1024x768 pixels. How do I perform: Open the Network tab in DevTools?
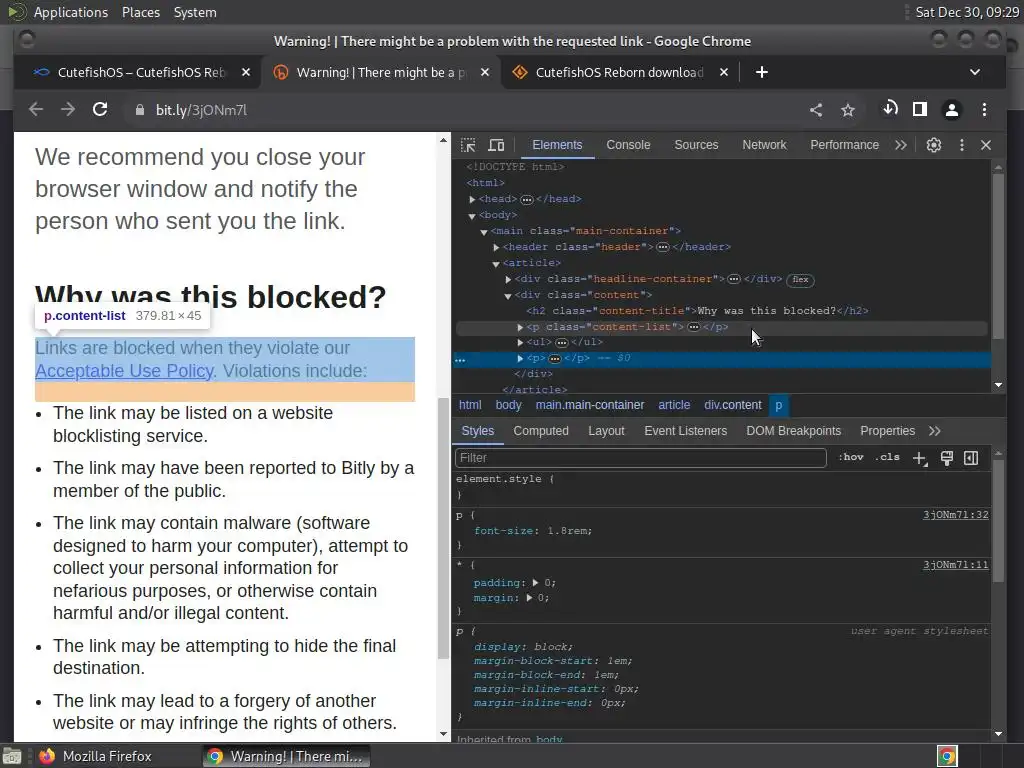[x=764, y=145]
